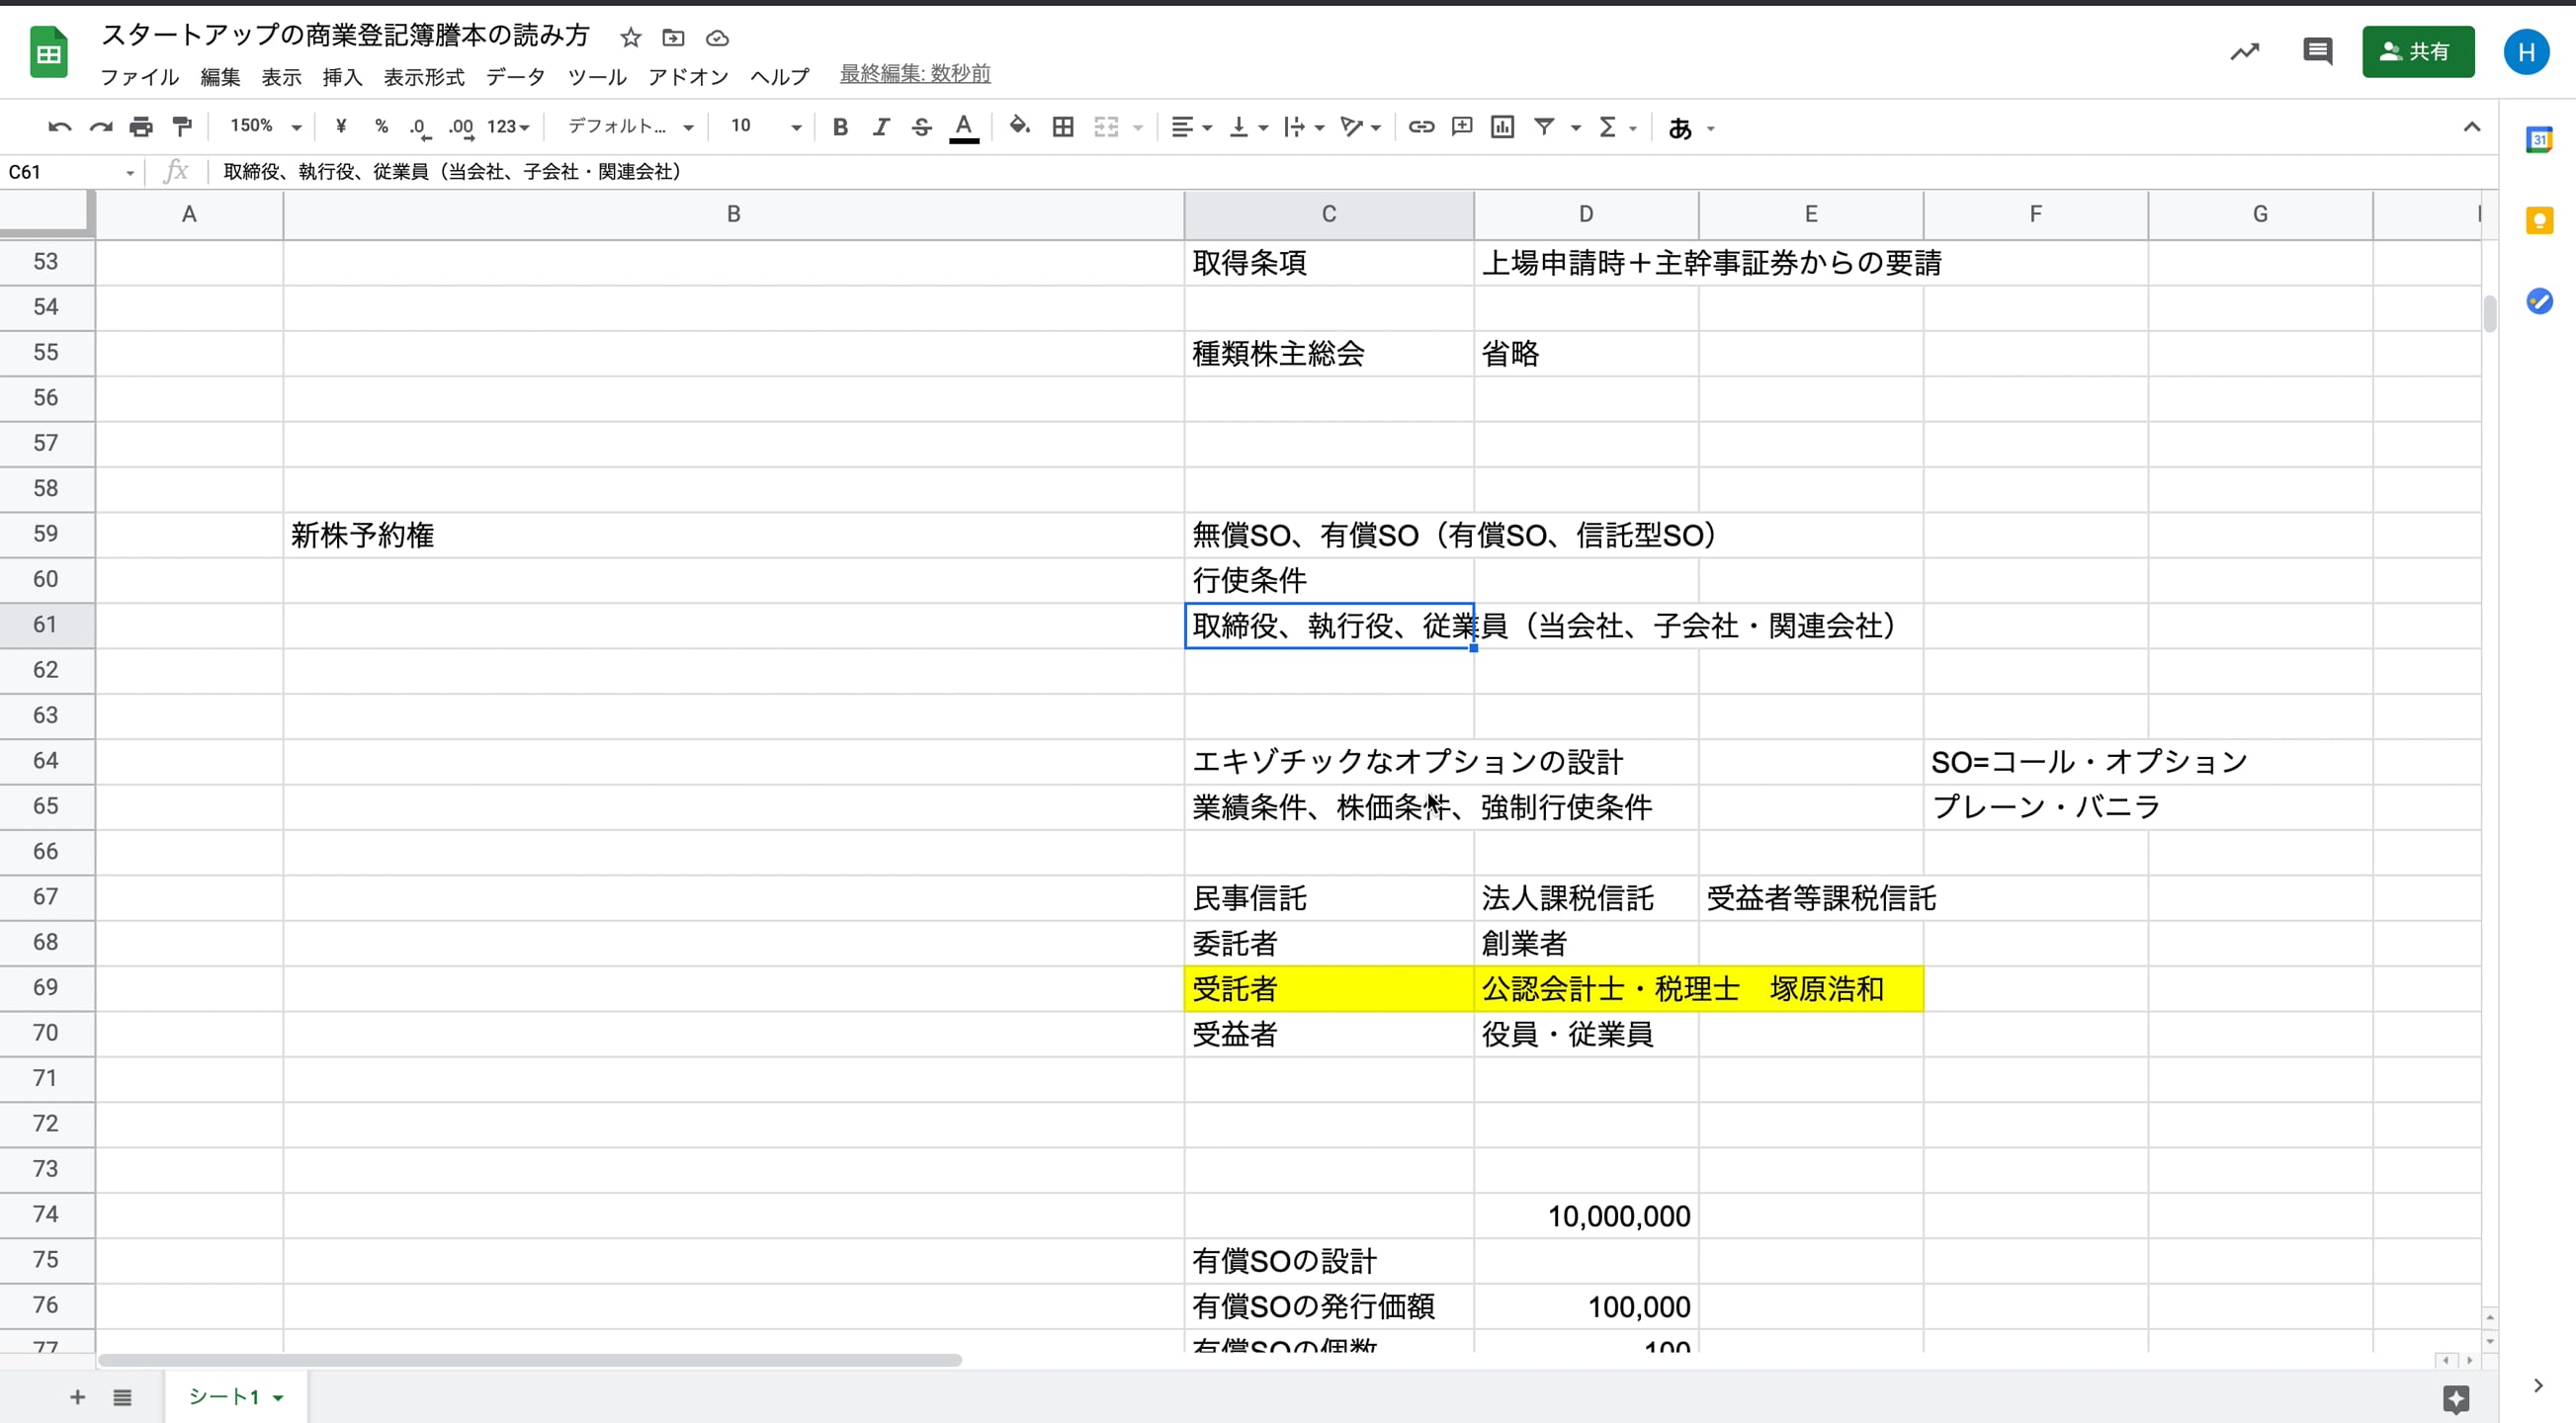Click the 共有 share button
2576x1423 pixels.
(2418, 52)
